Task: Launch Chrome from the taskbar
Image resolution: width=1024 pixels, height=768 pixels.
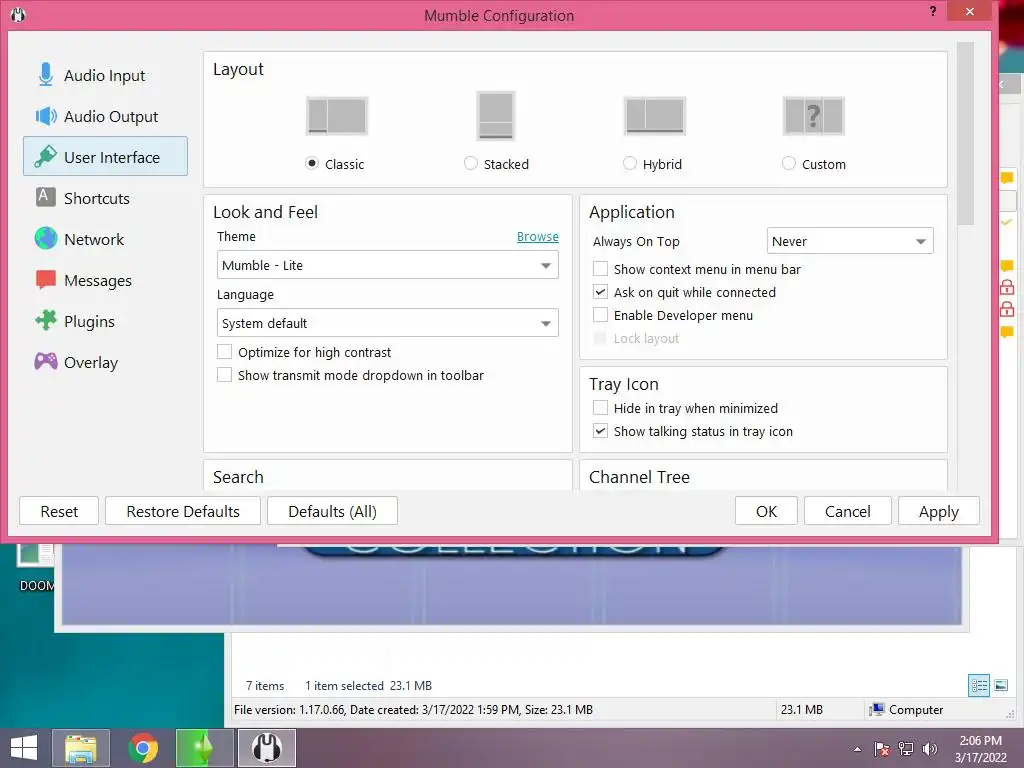Action: (x=143, y=748)
